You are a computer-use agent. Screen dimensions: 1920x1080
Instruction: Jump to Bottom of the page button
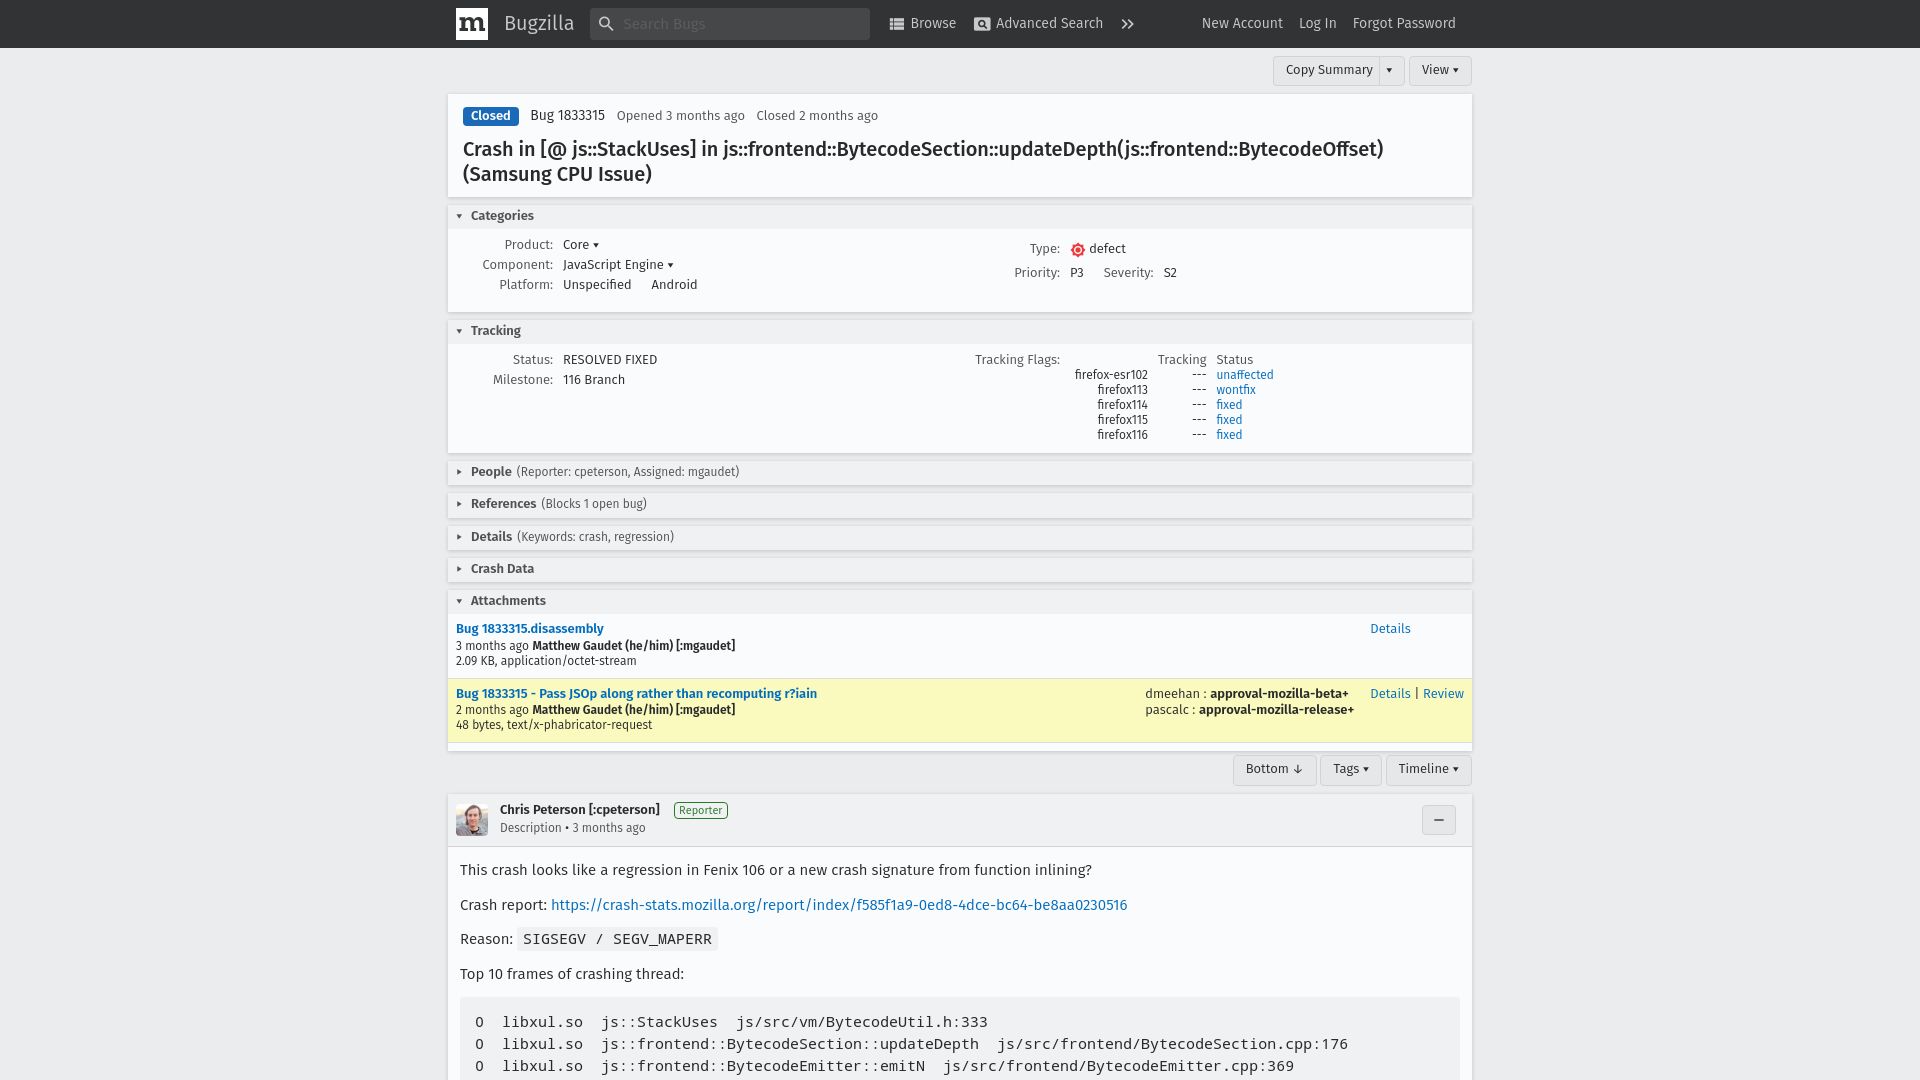1274,770
